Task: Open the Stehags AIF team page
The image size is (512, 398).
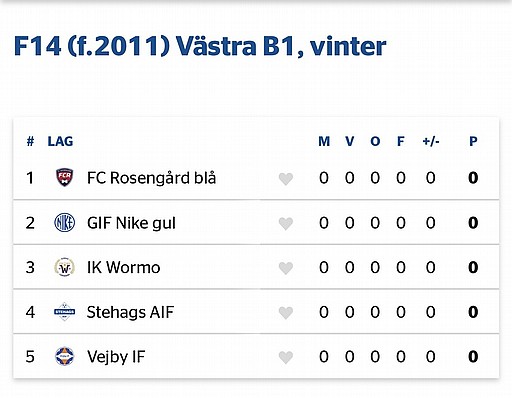Action: pyautogui.click(x=130, y=312)
